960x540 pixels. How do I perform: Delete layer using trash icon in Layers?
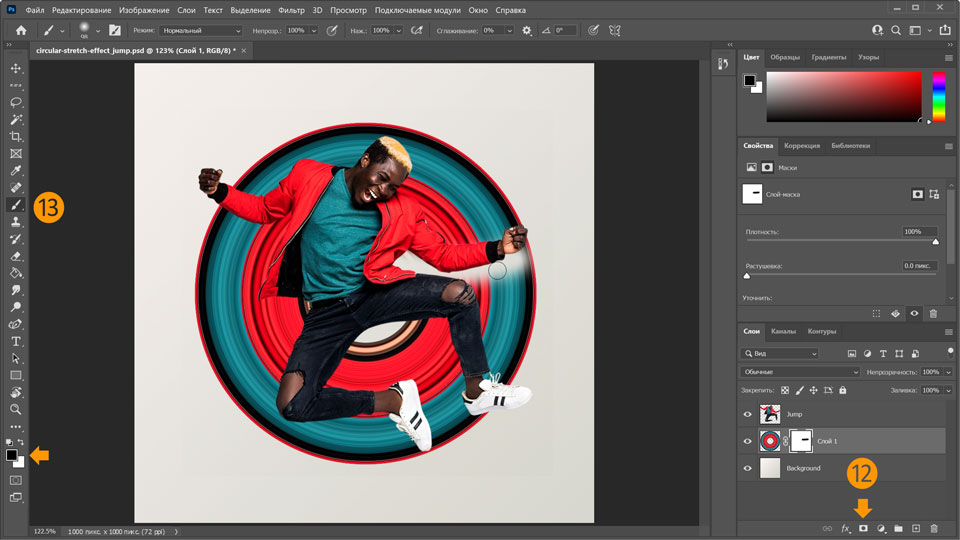click(934, 527)
